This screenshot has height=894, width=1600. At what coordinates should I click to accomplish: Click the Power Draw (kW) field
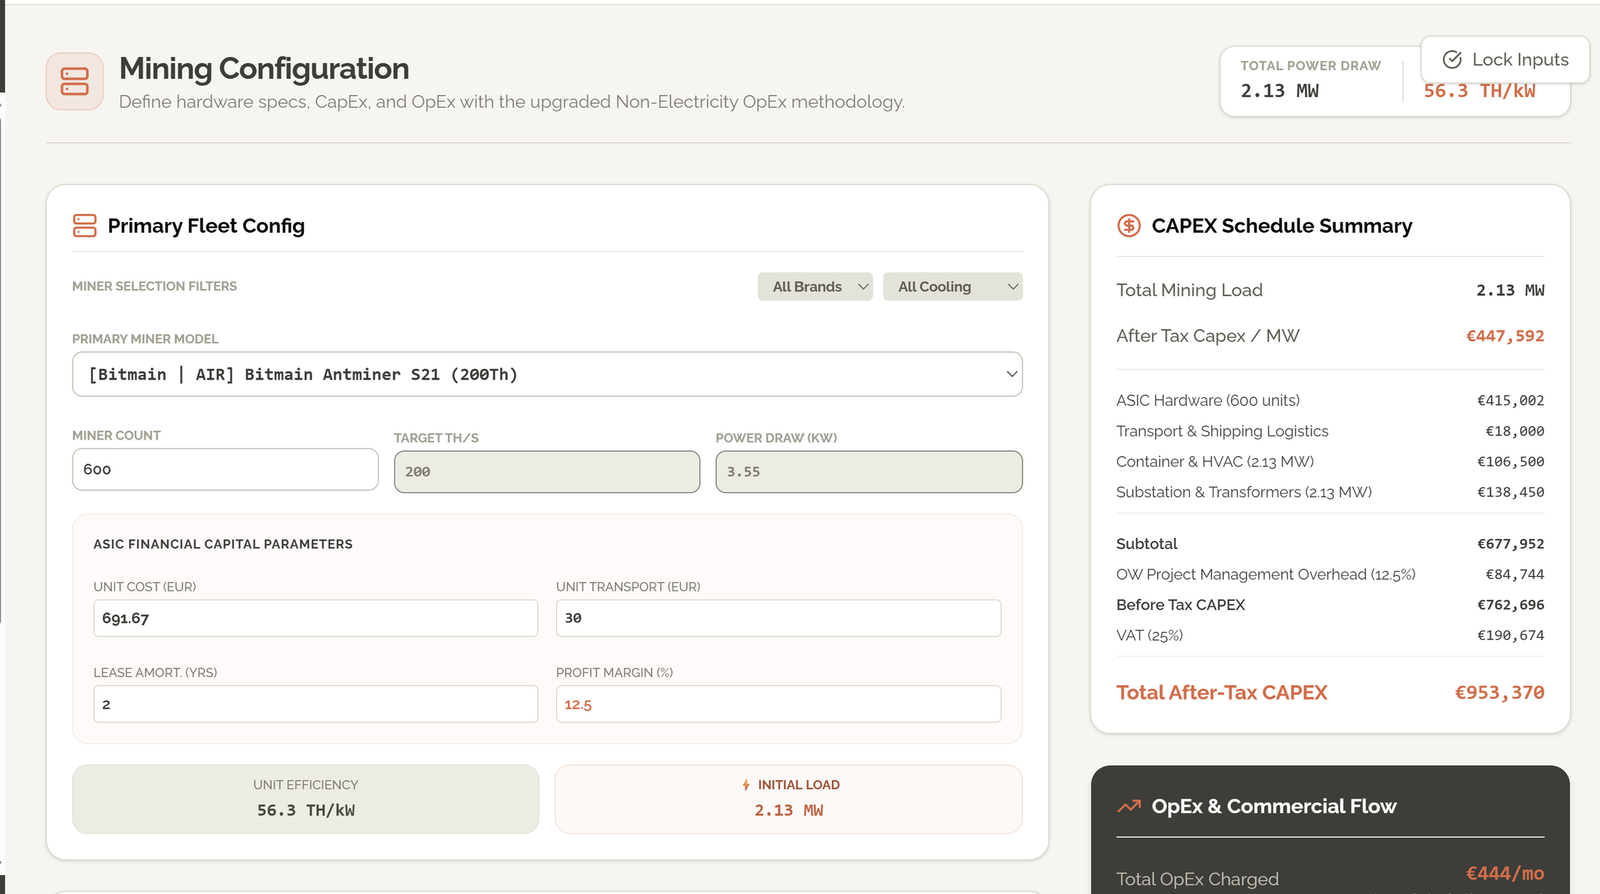(x=869, y=472)
